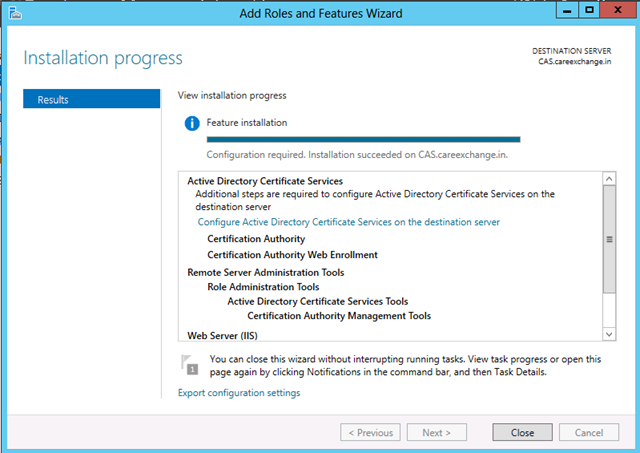Select the Web Server (IIS) item

tap(222, 335)
